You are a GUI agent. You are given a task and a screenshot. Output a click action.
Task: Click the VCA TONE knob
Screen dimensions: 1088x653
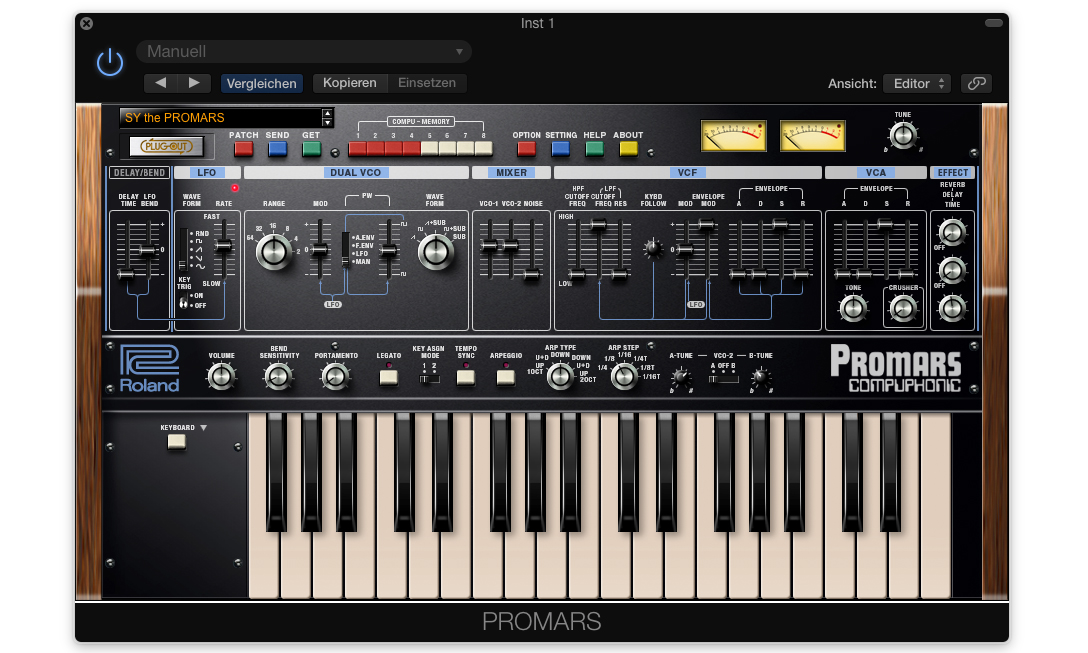pos(853,308)
